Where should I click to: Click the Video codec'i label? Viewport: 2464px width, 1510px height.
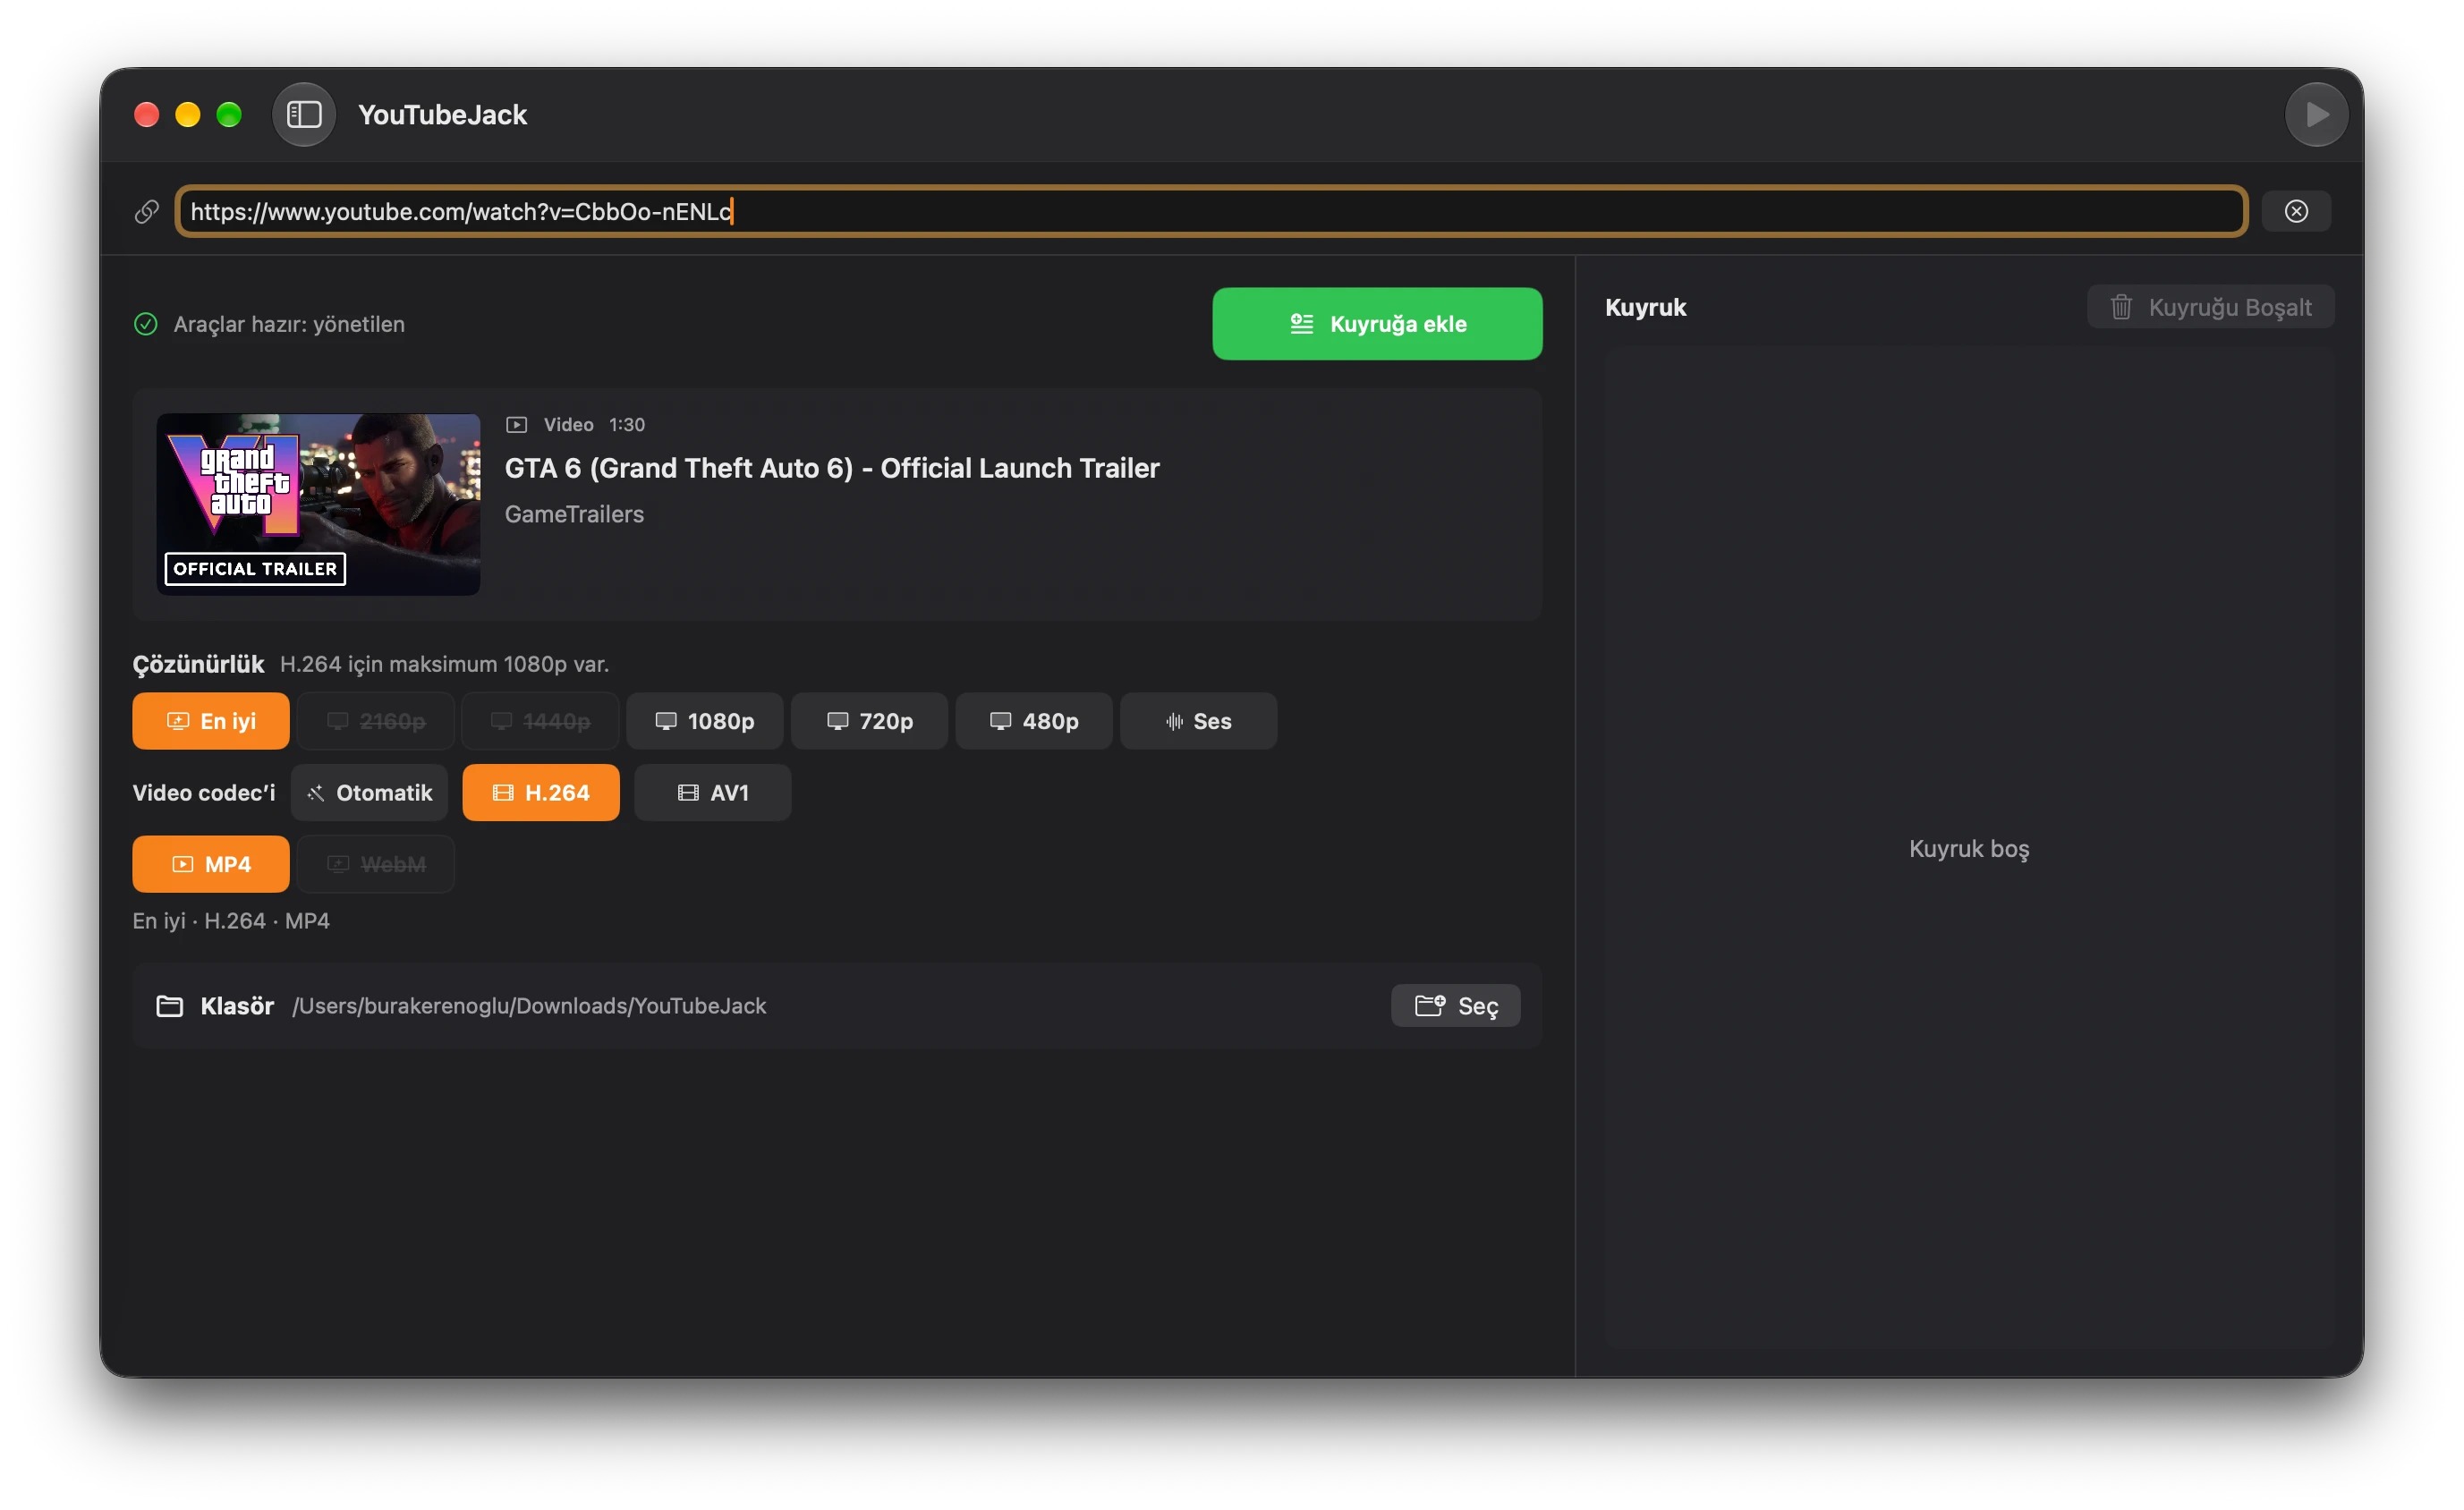point(204,793)
